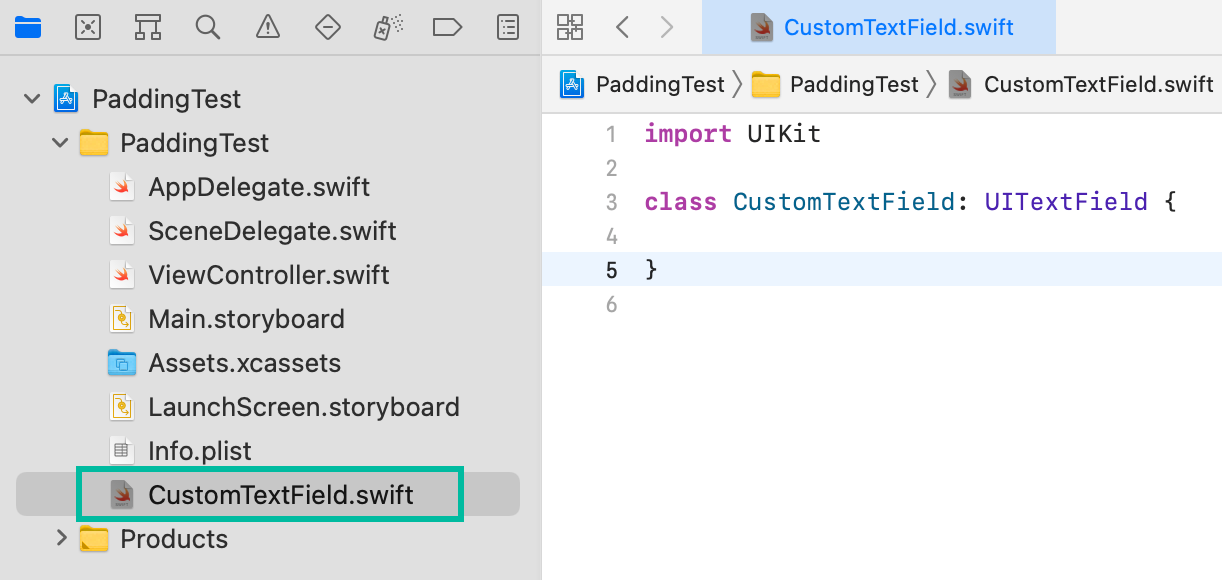This screenshot has height=580, width=1222.
Task: Show the Symbol navigator
Action: coord(148,27)
